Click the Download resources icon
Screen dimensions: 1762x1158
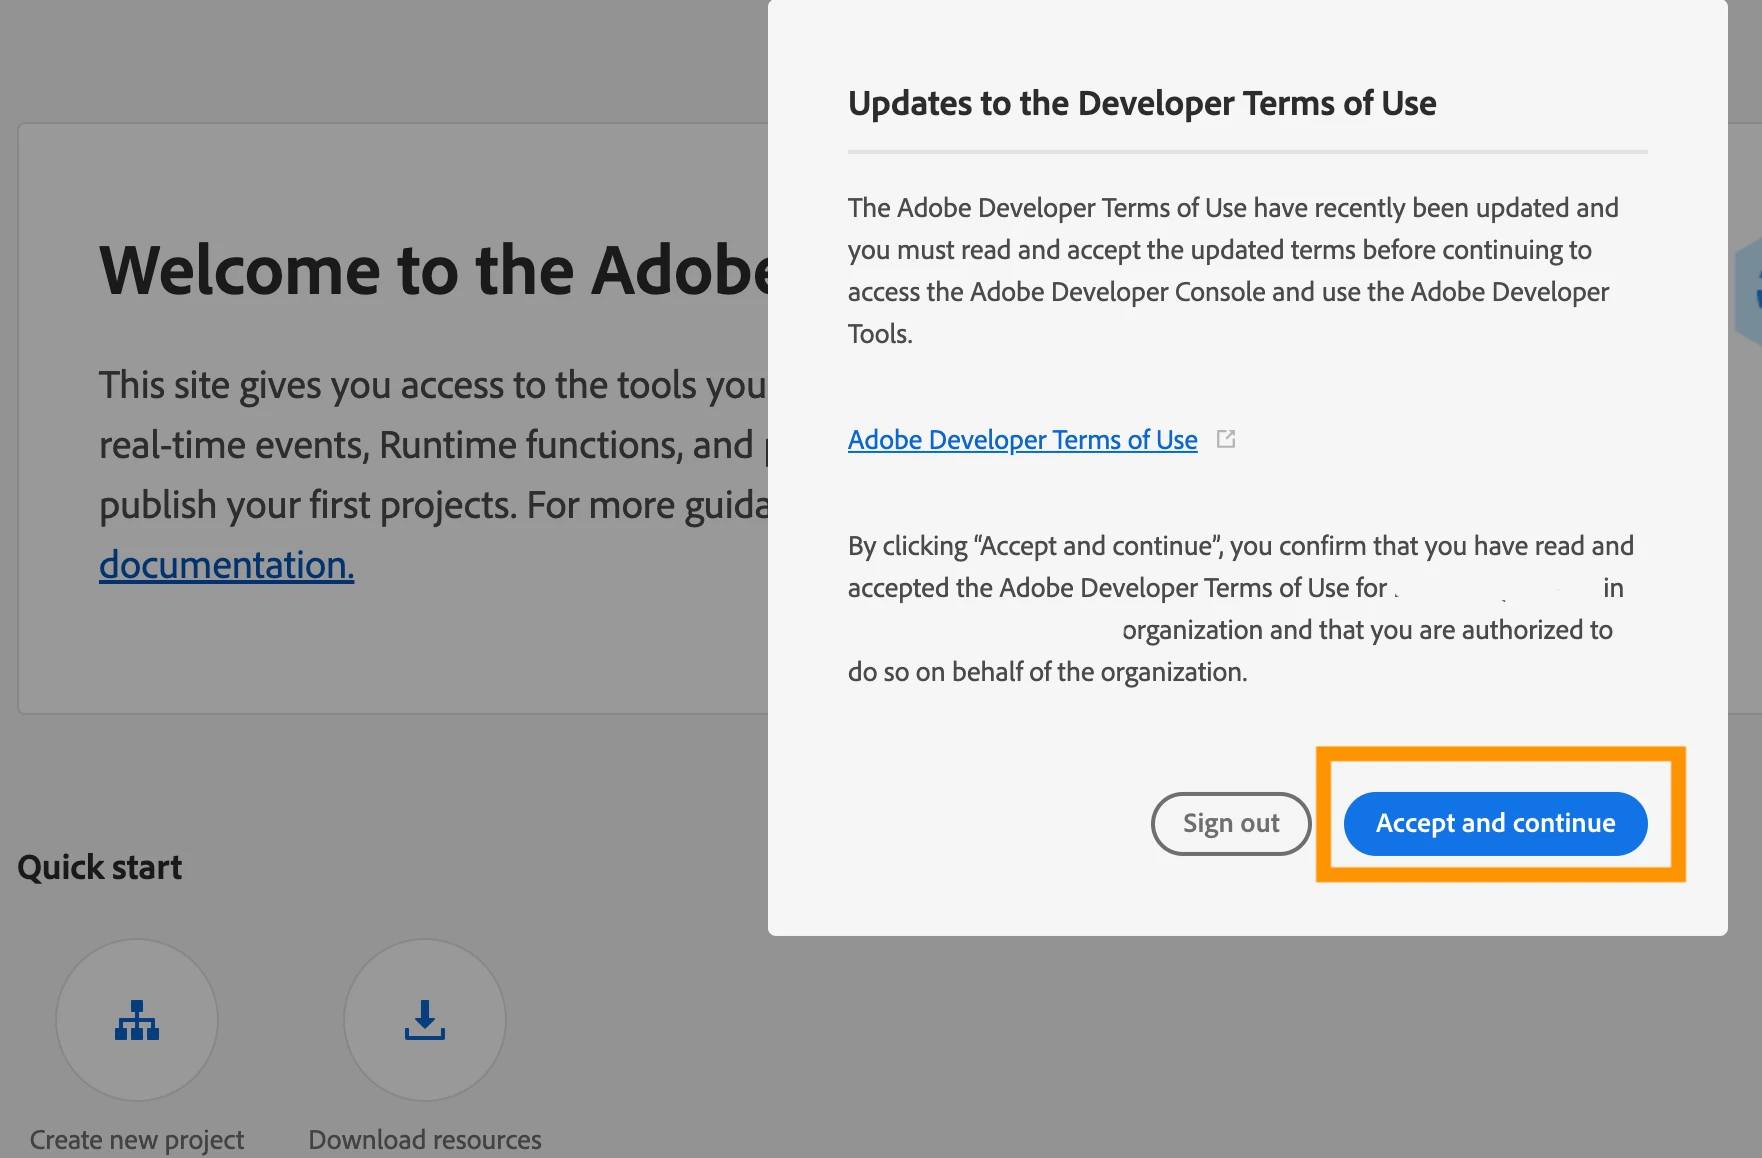[425, 1020]
